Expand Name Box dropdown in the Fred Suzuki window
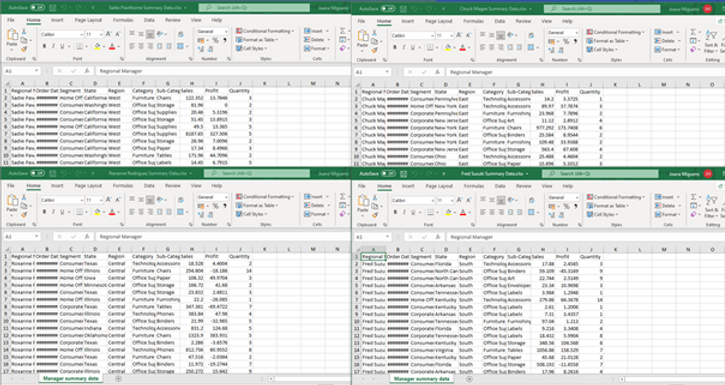 click(x=387, y=237)
